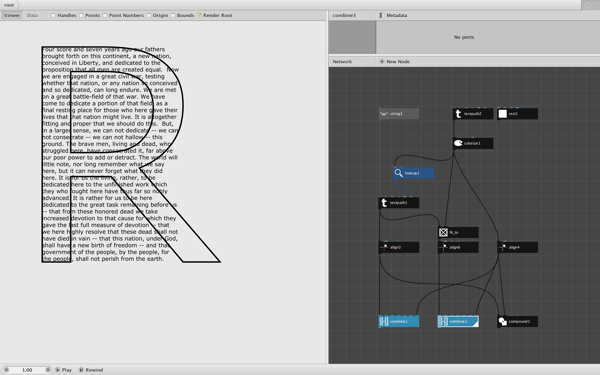This screenshot has width=600, height=375.
Task: Select the combine3 node
Action: (458, 321)
